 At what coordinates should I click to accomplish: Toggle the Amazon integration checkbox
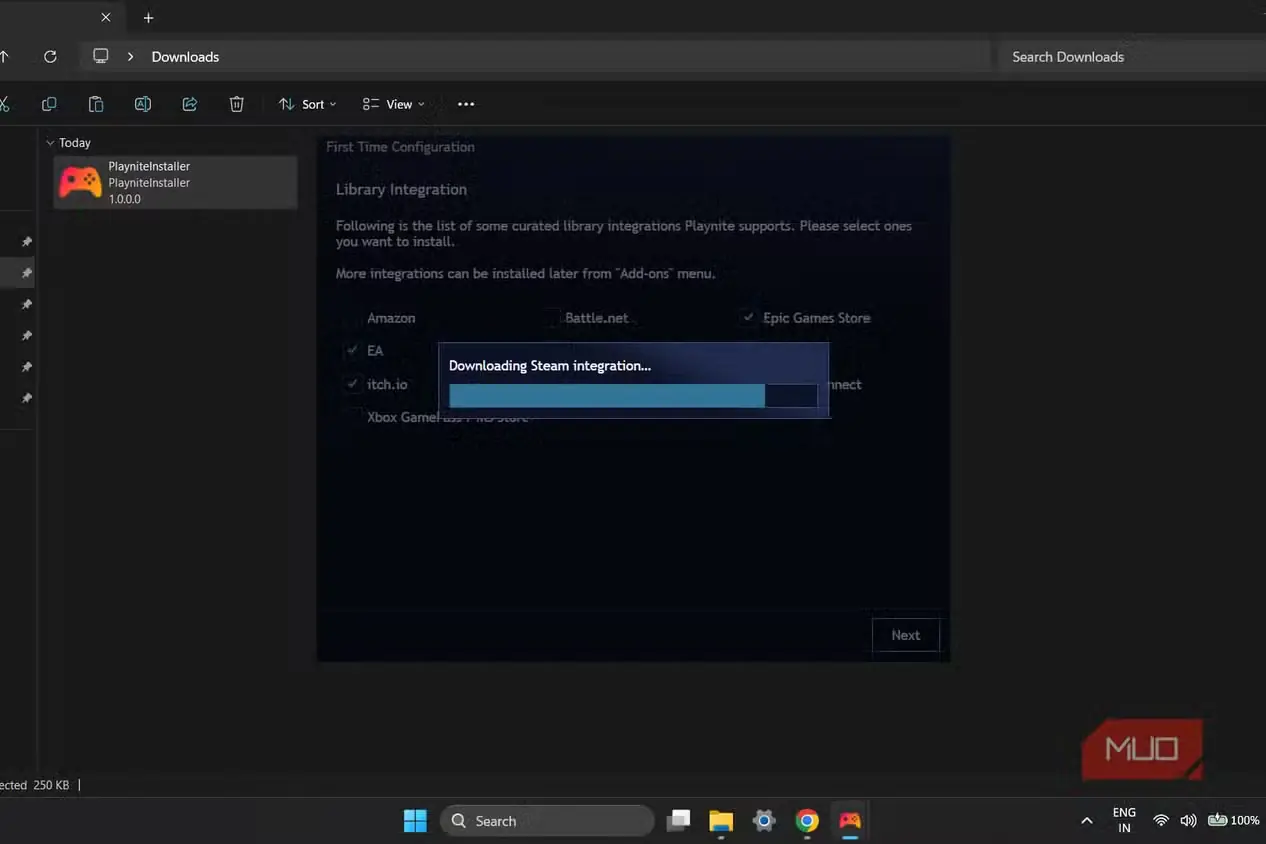click(x=352, y=318)
